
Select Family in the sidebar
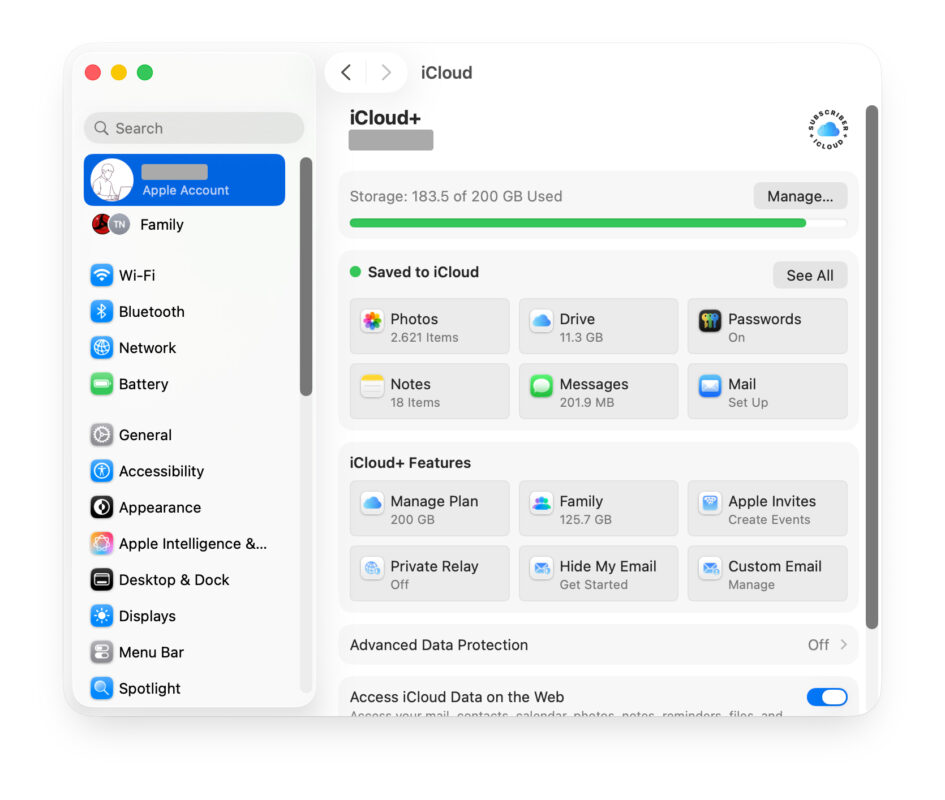tap(160, 225)
